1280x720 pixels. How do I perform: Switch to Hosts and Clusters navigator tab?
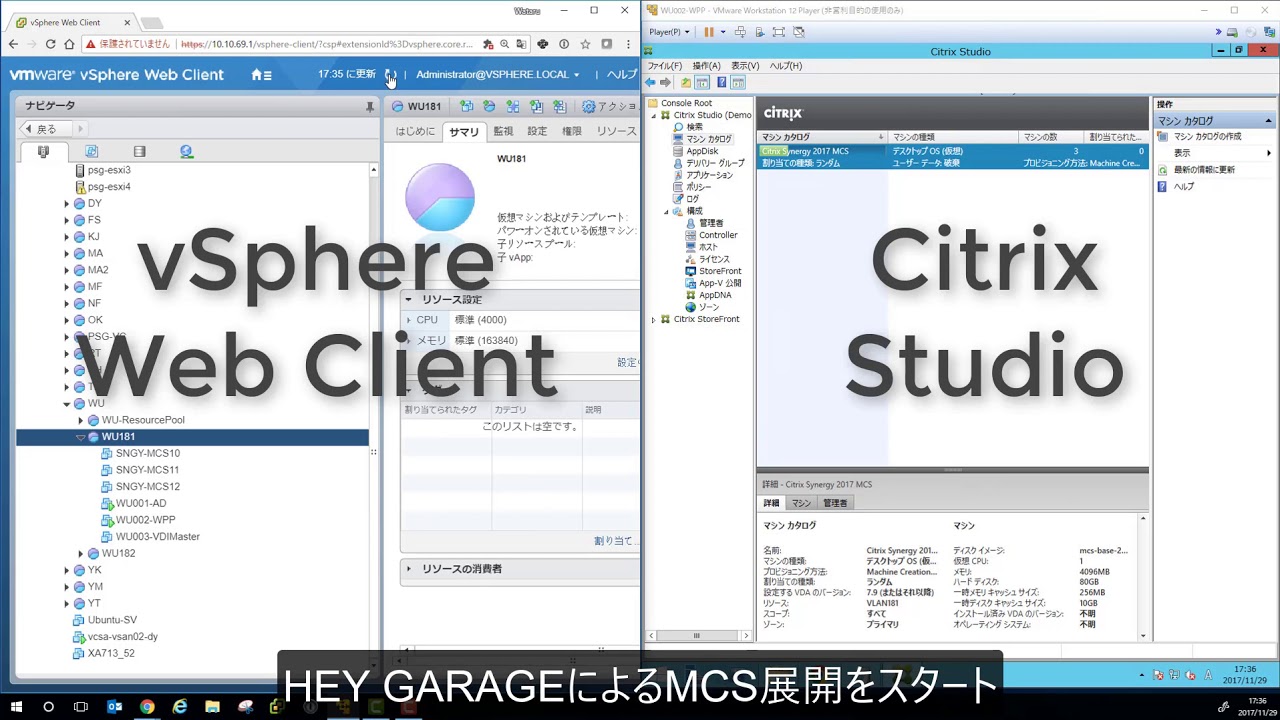click(43, 152)
